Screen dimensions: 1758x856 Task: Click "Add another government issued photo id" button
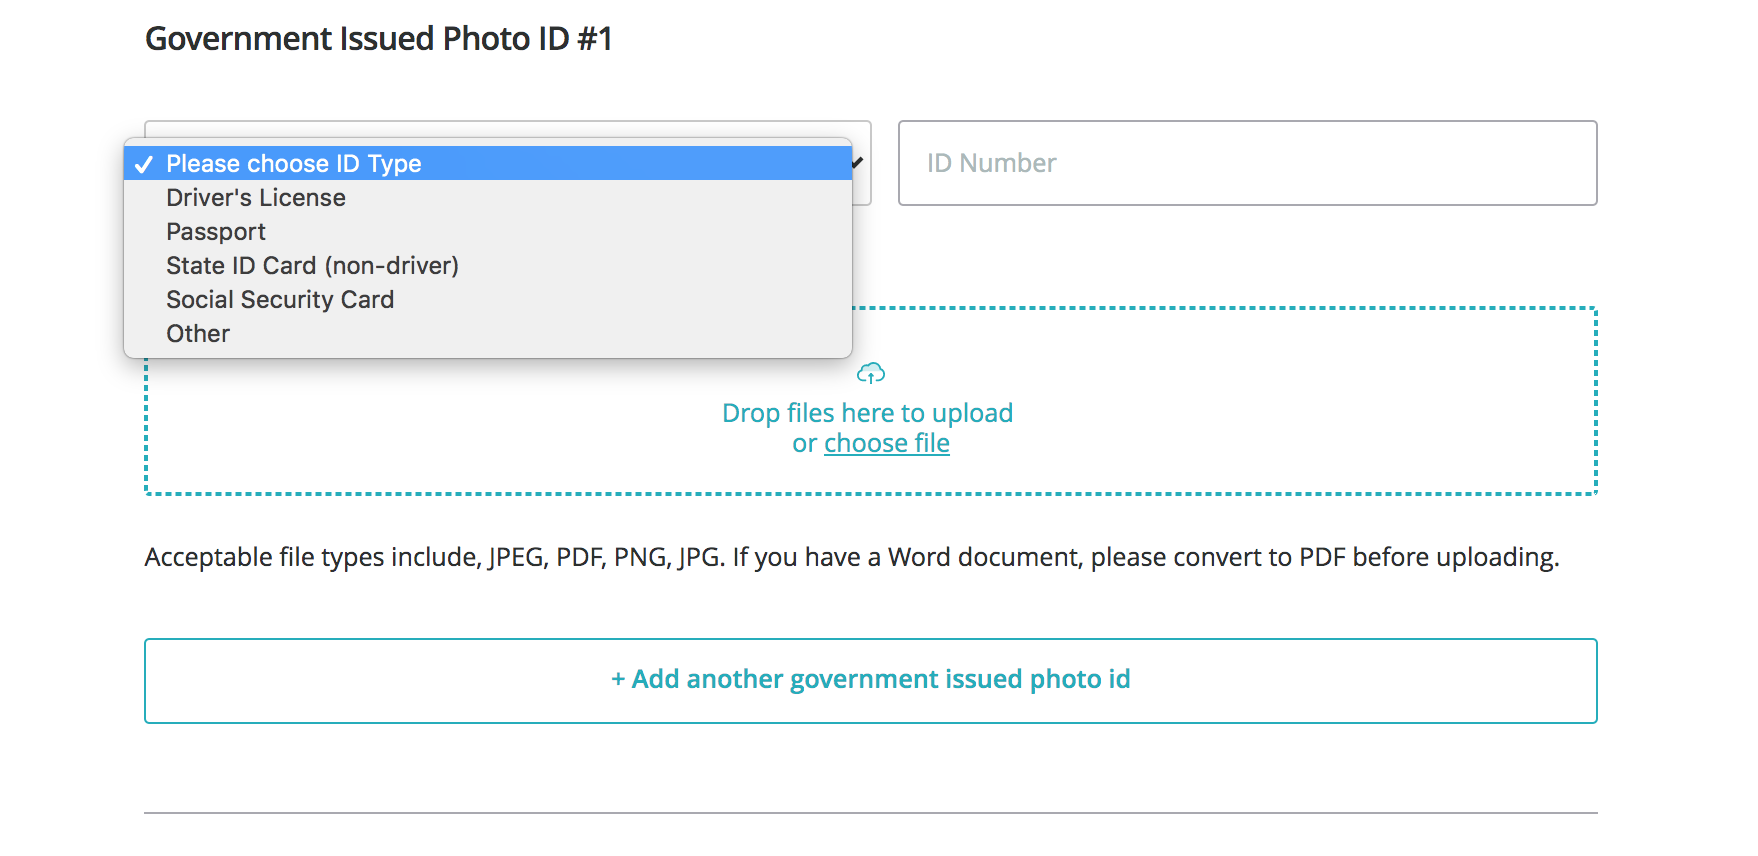click(870, 680)
